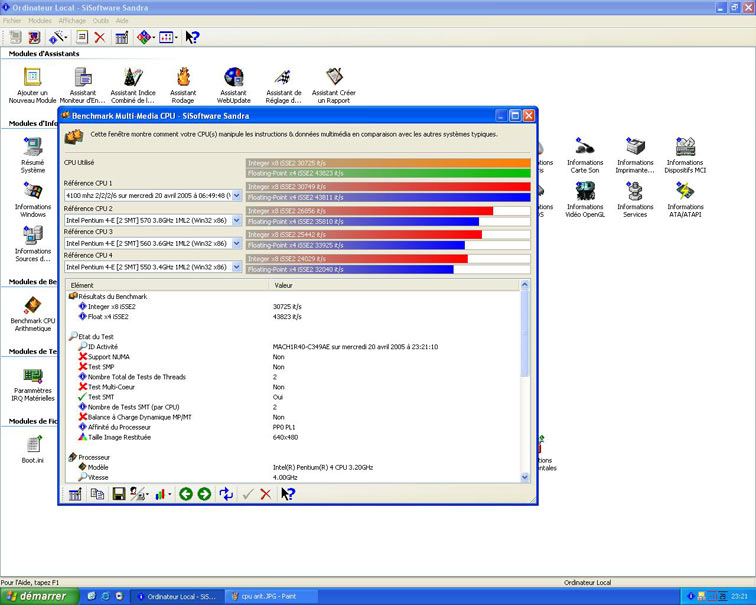Image resolution: width=756 pixels, height=605 pixels.
Task: Click CPU Utilisé green Floating-Point bar
Action: tap(388, 174)
